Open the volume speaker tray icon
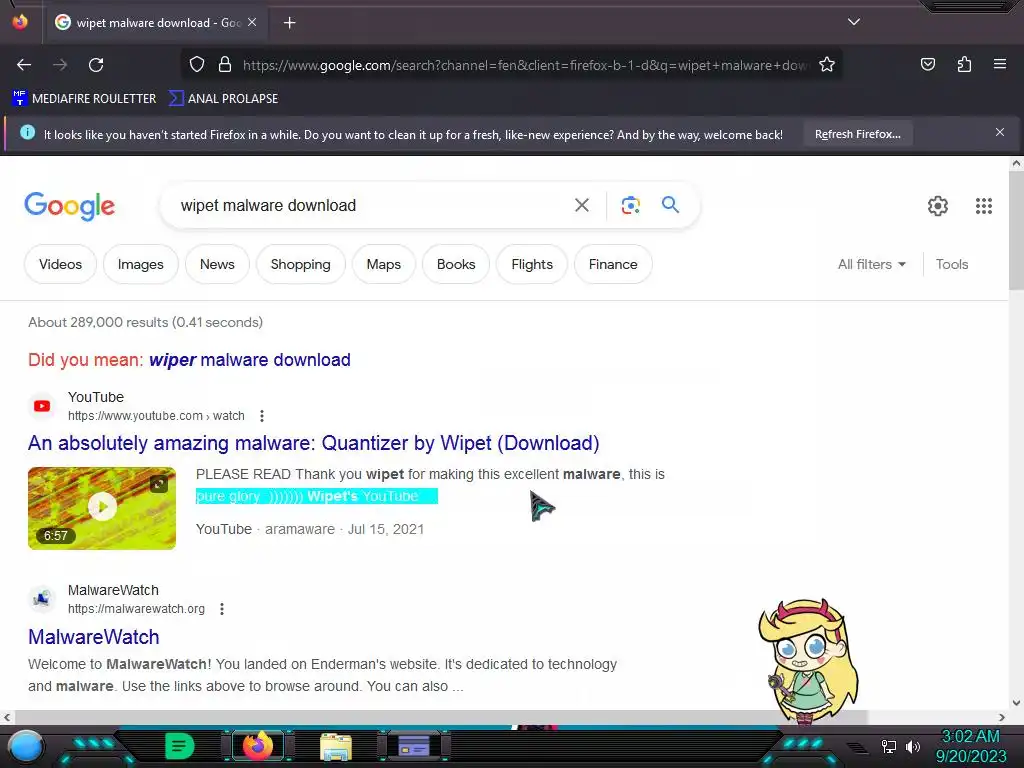 click(913, 746)
